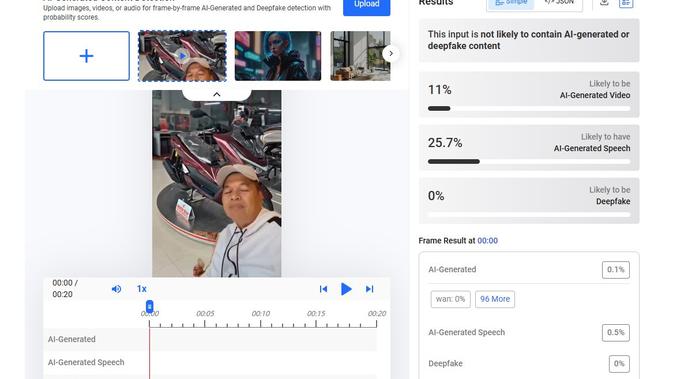Download the results with the download icon

pyautogui.click(x=604, y=3)
